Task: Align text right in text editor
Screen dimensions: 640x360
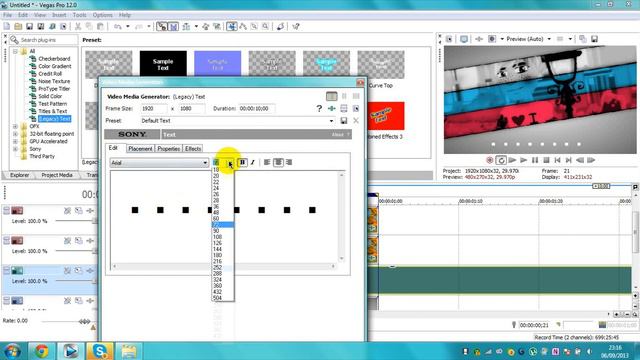Action: tap(289, 162)
